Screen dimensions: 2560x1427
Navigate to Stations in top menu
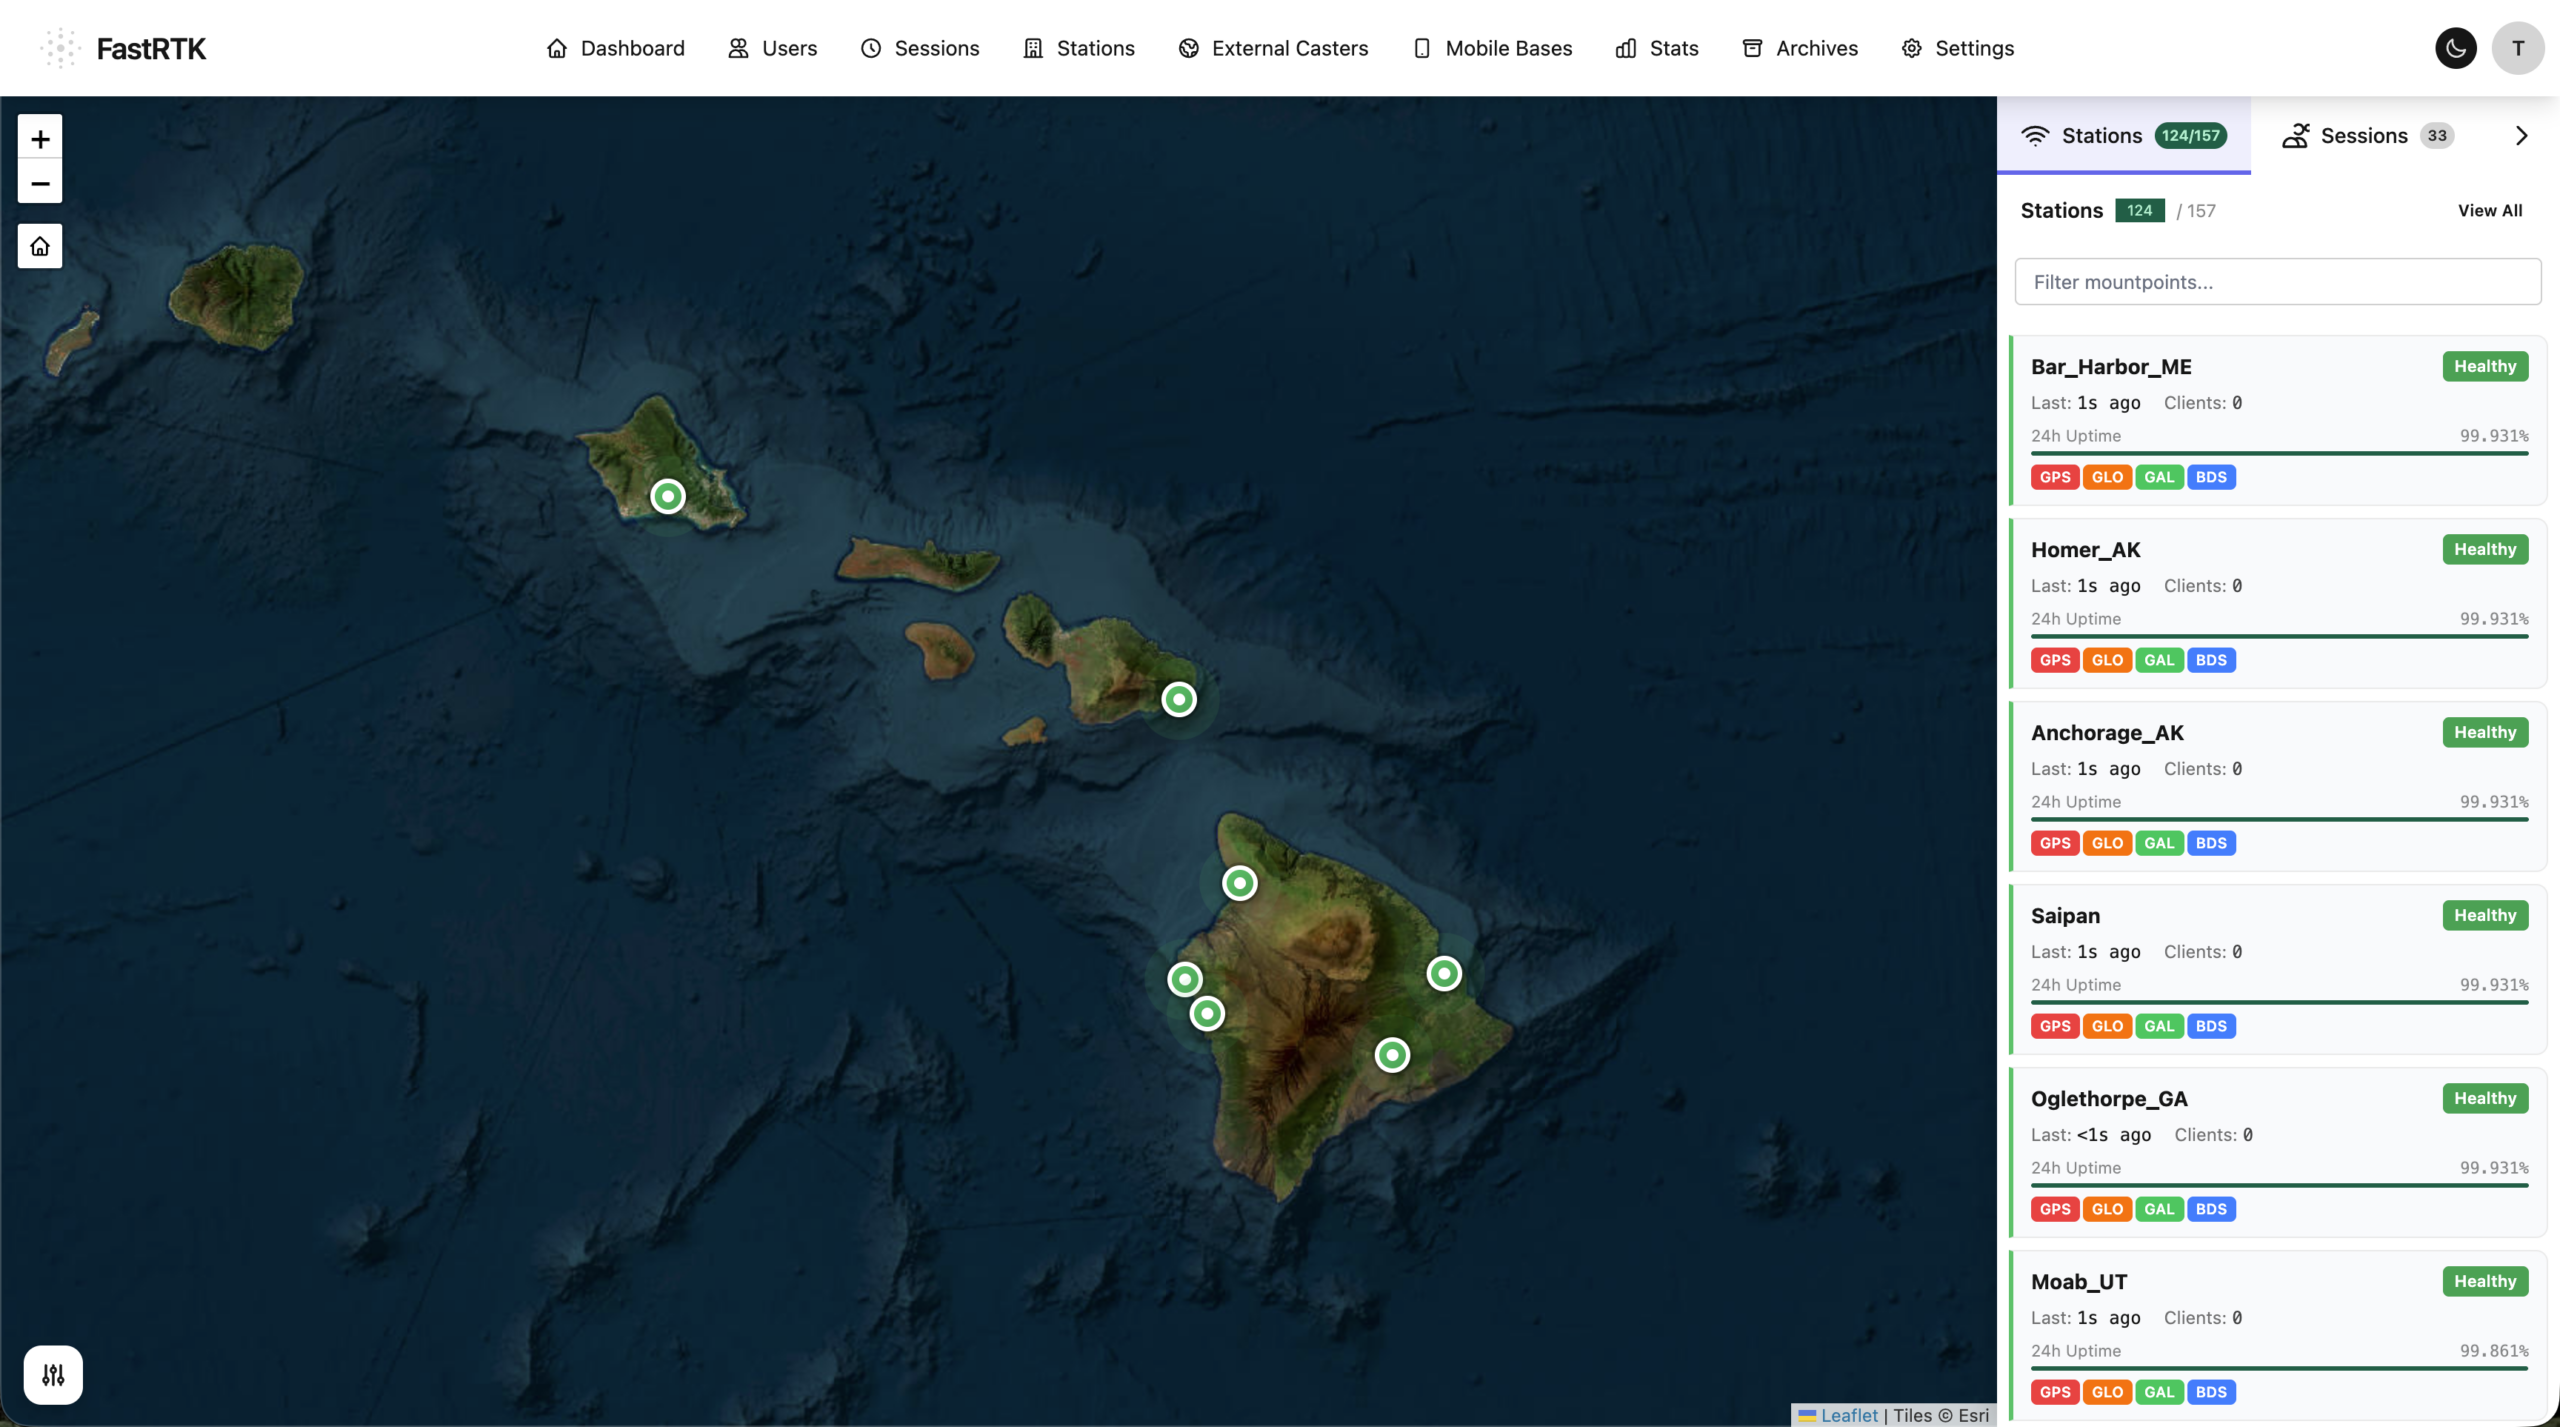[x=1078, y=48]
